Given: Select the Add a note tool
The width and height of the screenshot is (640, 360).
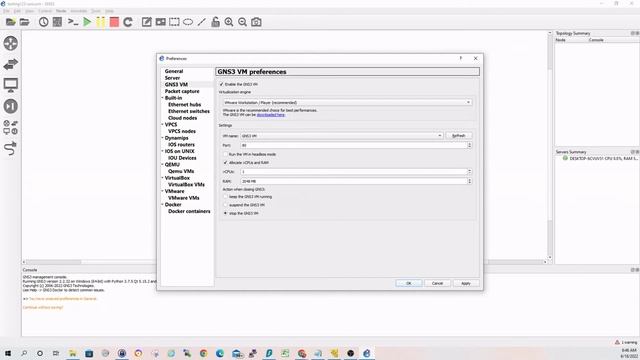Looking at the screenshot, I should [x=147, y=22].
